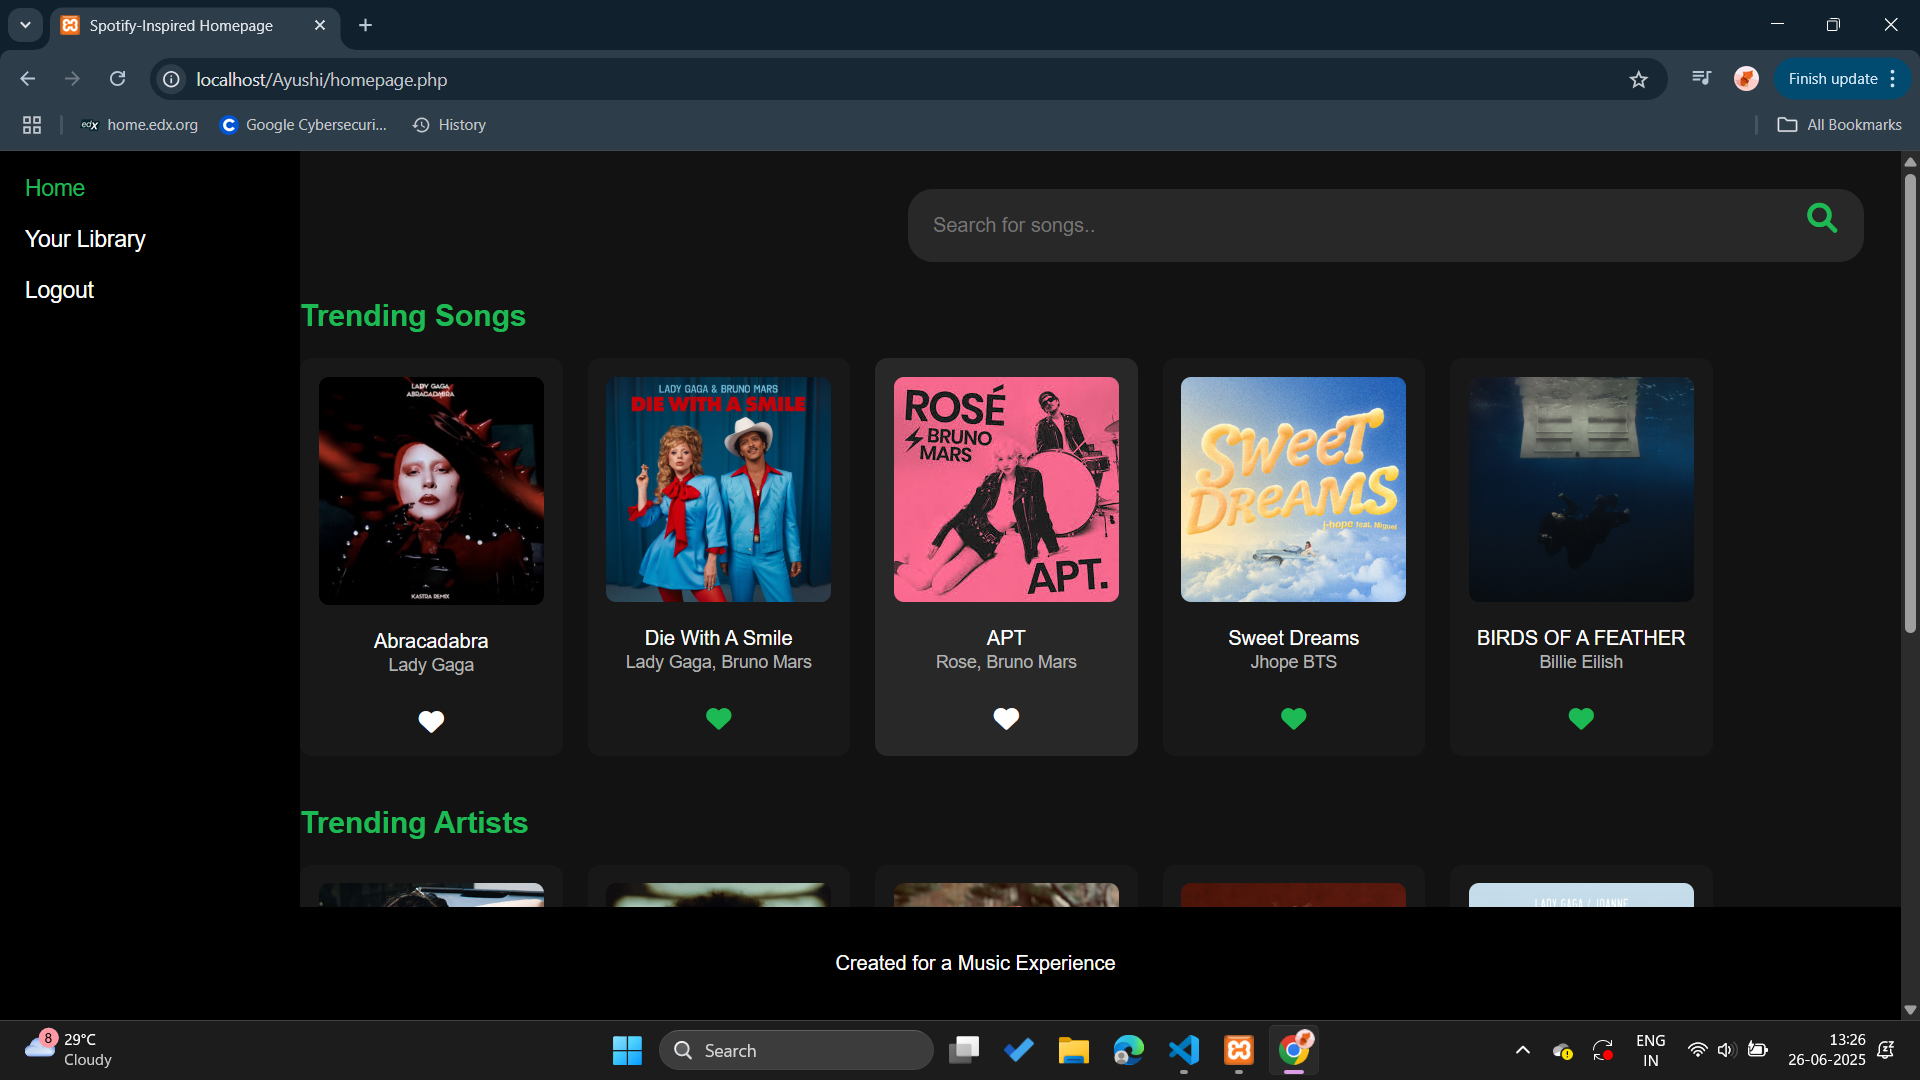Open the blue checkmark To Do app
The height and width of the screenshot is (1080, 1920).
click(x=1019, y=1050)
